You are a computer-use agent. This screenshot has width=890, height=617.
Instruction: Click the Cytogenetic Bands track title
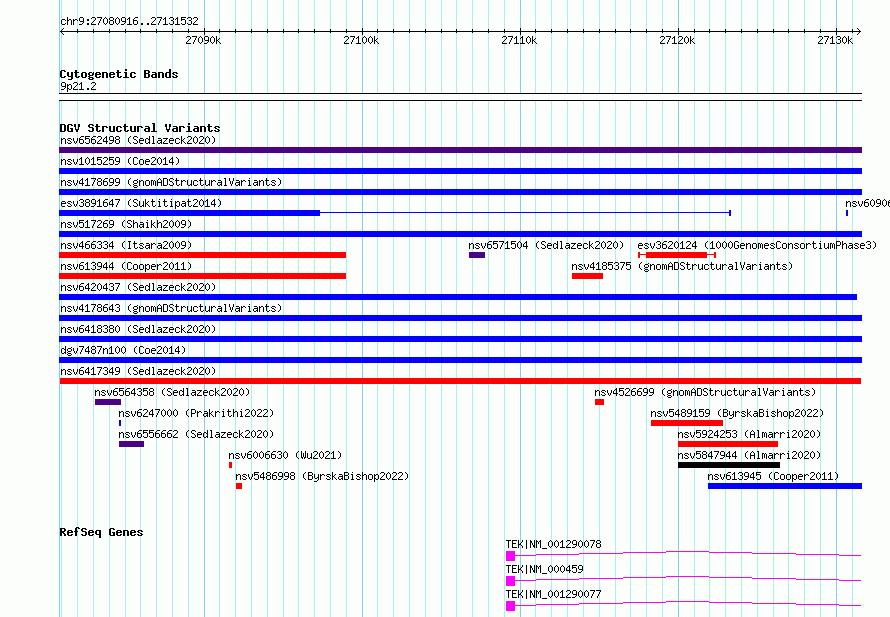[119, 74]
